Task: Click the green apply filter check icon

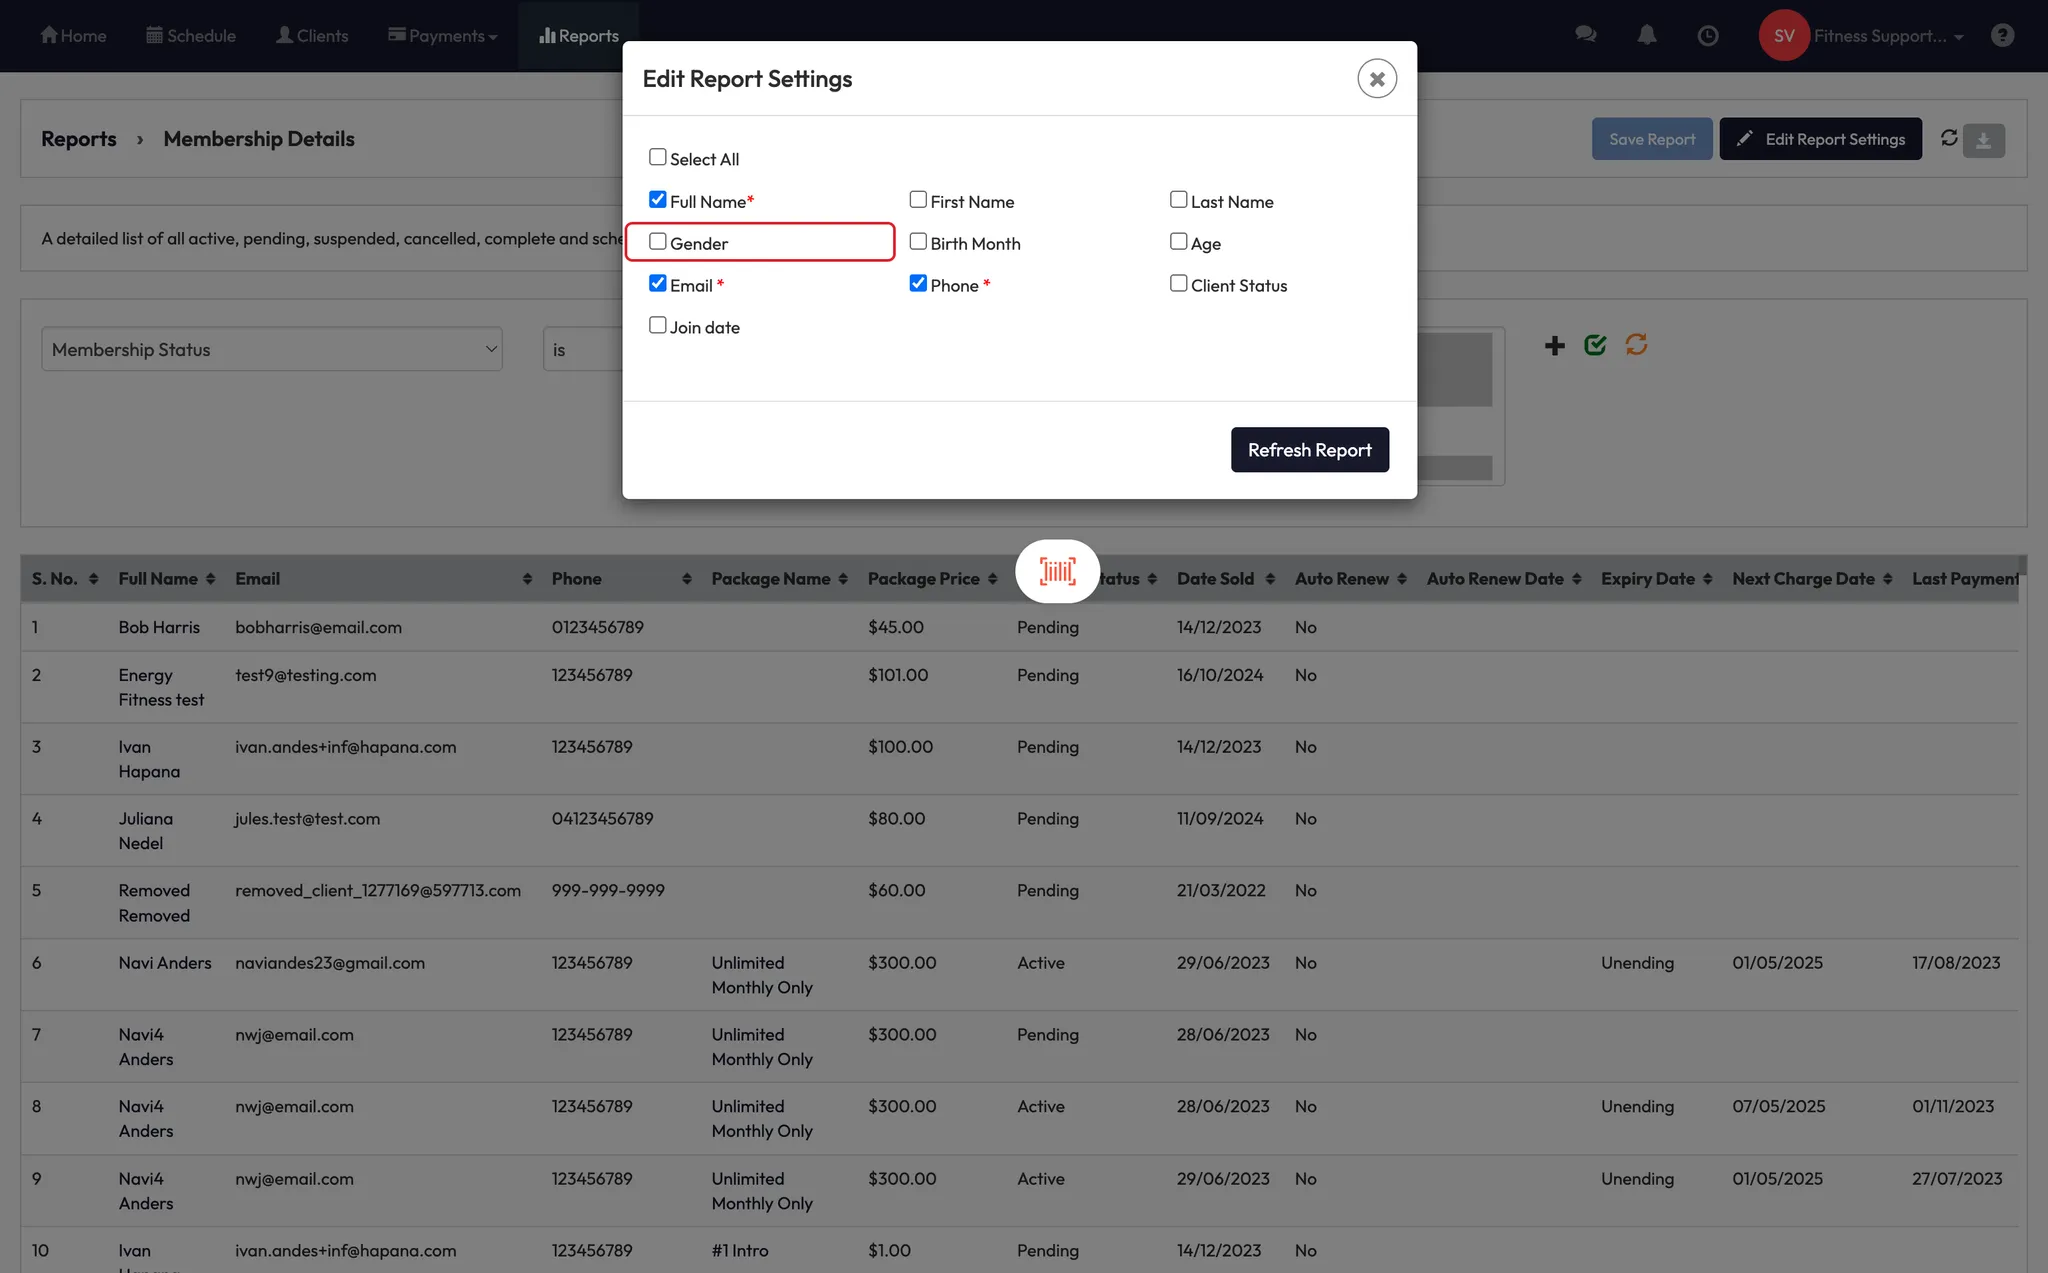Action: (x=1595, y=345)
